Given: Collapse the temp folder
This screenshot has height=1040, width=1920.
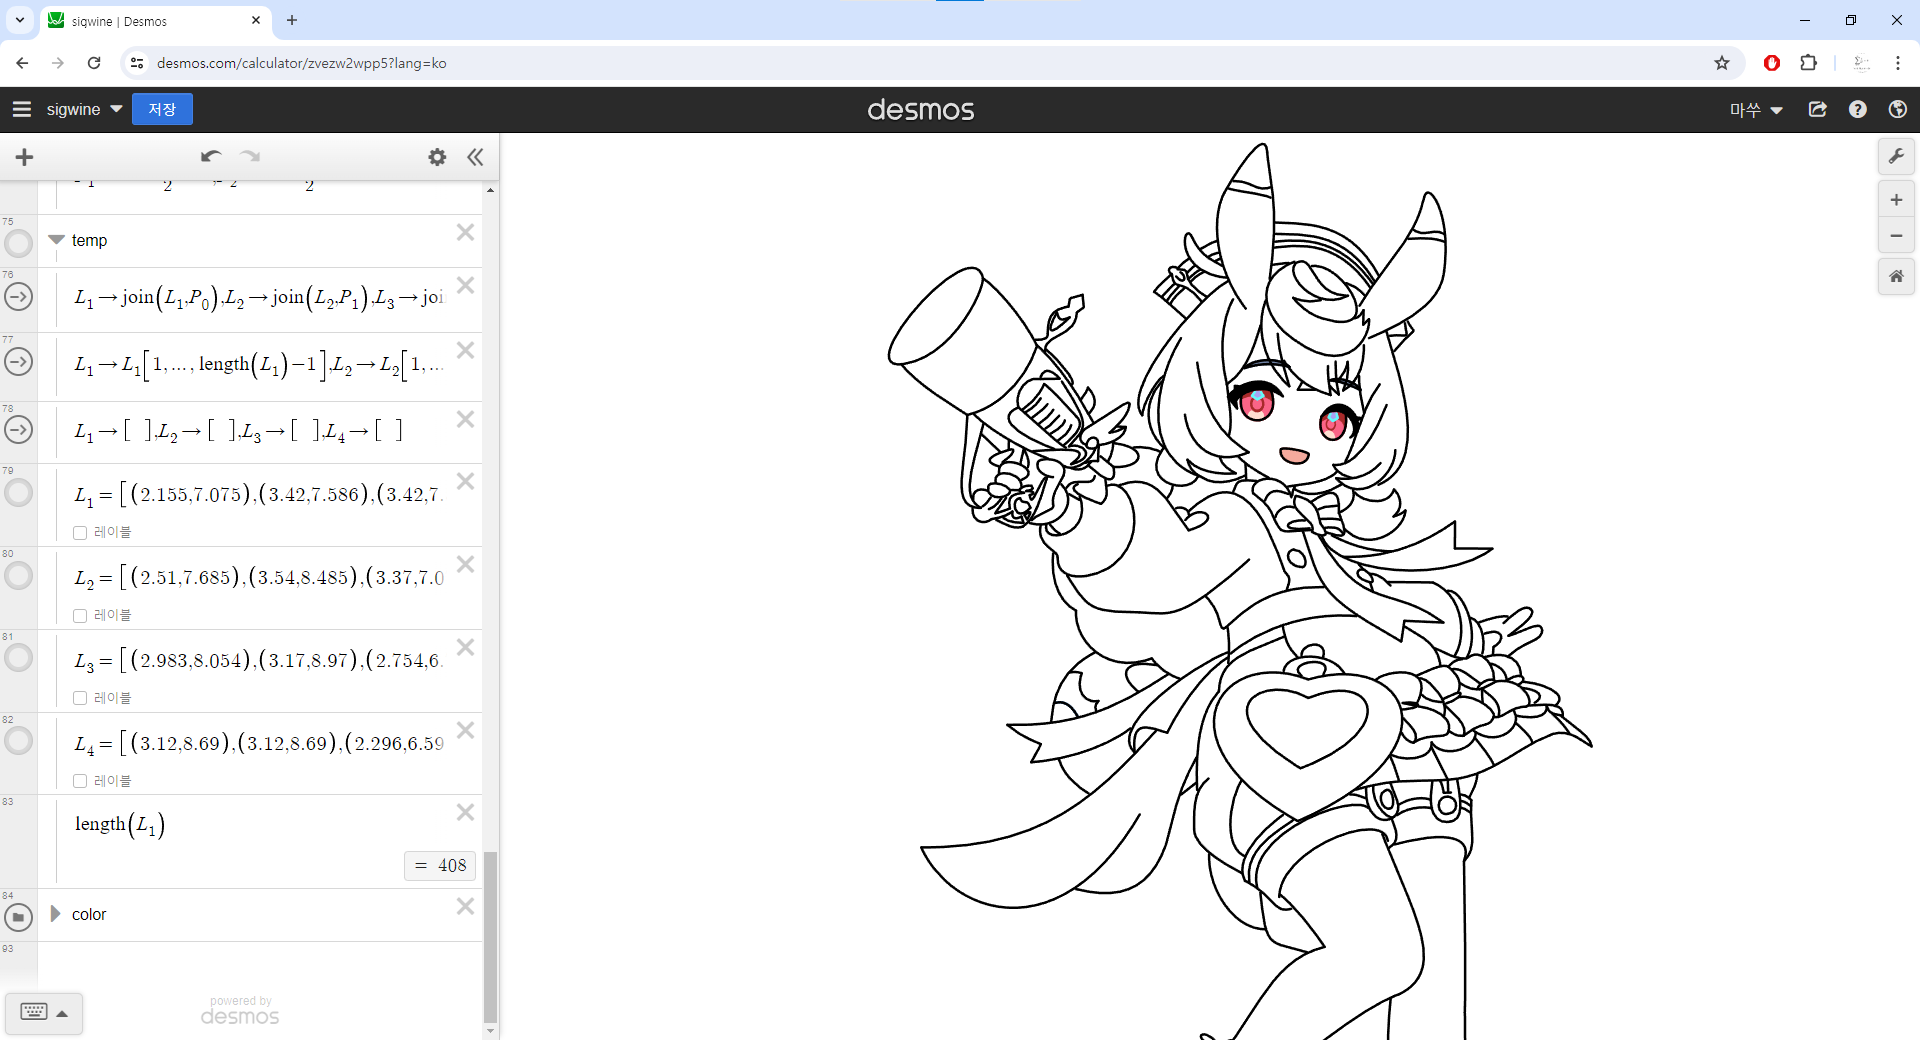Looking at the screenshot, I should pyautogui.click(x=57, y=240).
